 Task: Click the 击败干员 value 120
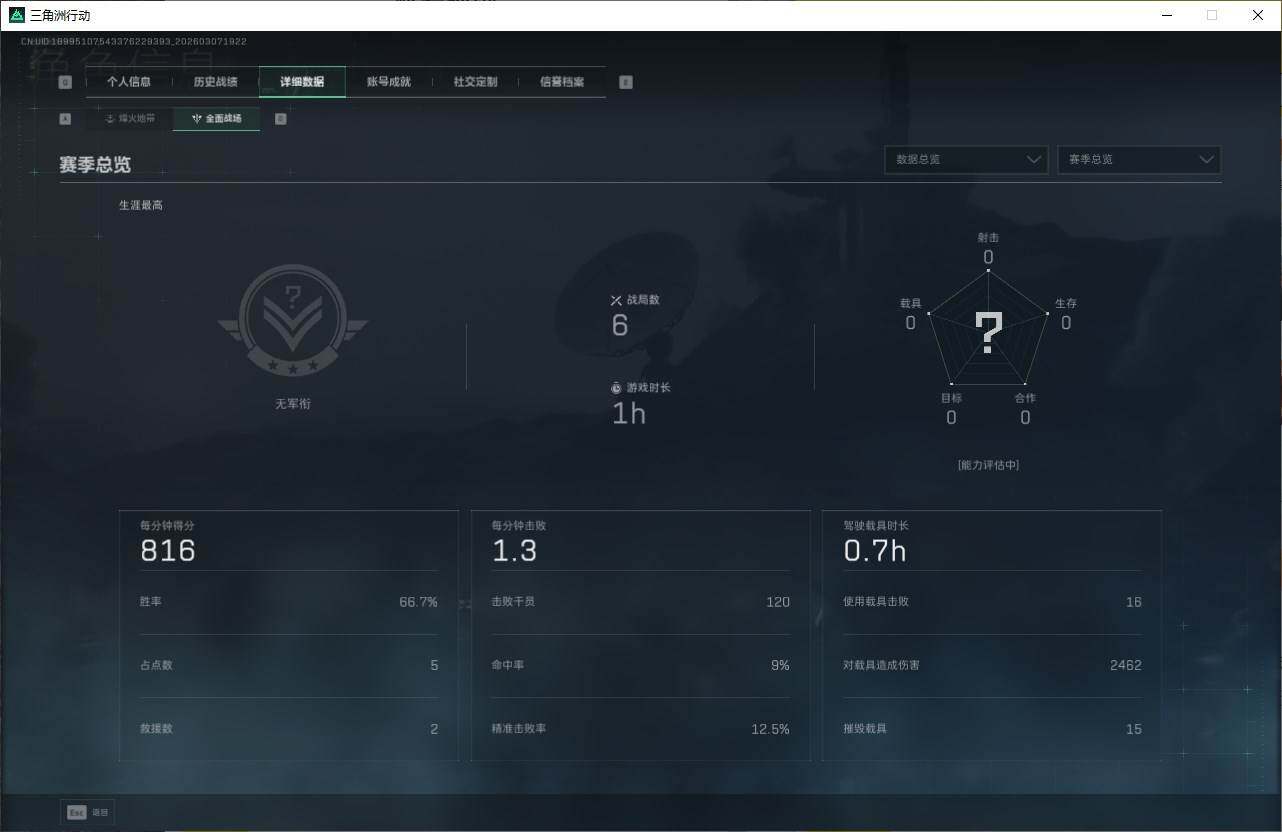tap(778, 602)
